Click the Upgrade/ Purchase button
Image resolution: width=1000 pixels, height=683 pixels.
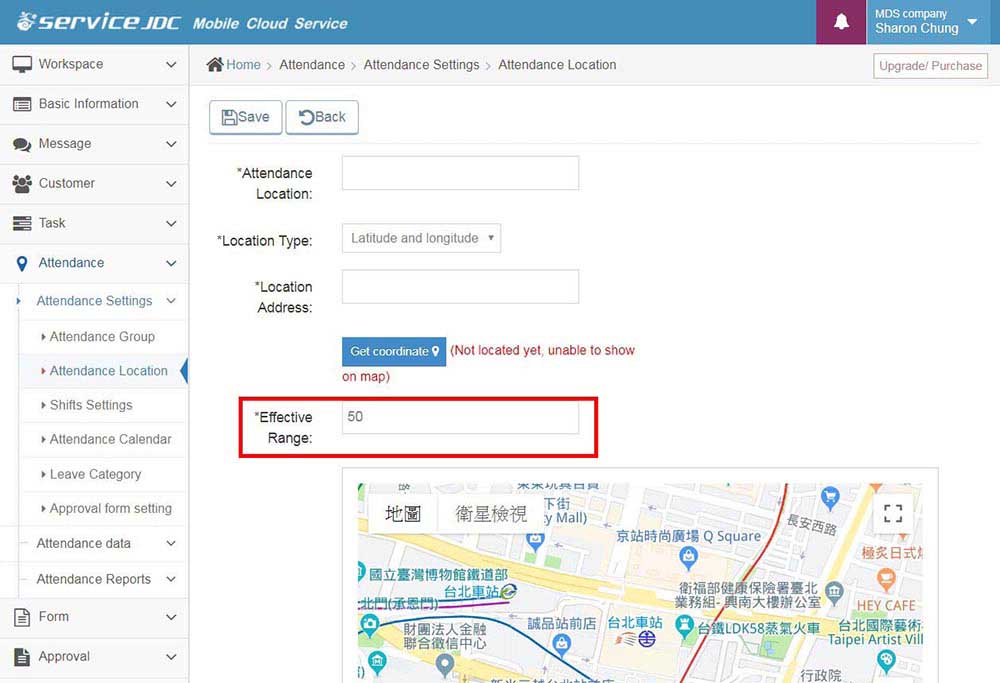[930, 66]
